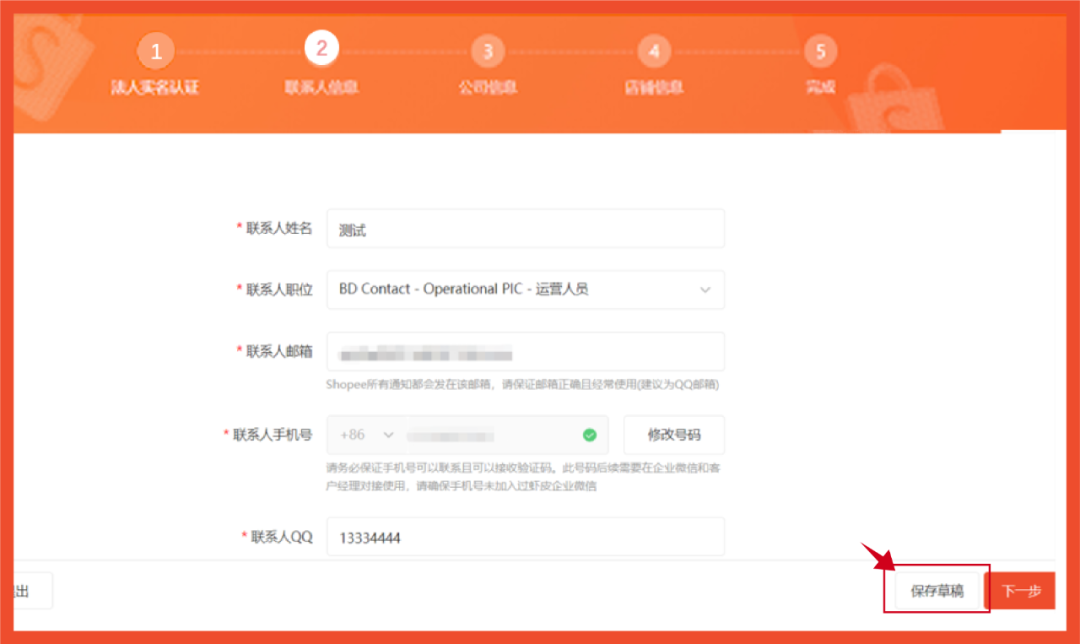Click the green verification checkmark in phone field
The width and height of the screenshot is (1080, 644).
point(590,434)
